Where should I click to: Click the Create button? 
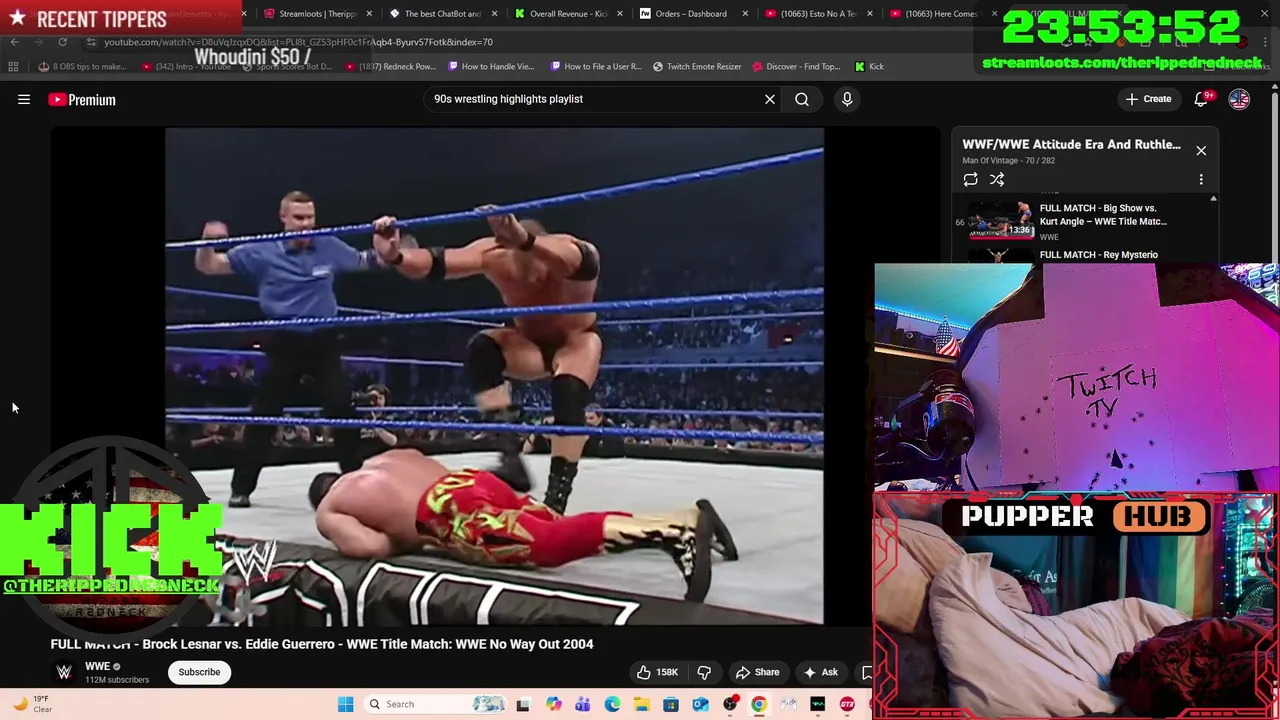click(x=1148, y=99)
